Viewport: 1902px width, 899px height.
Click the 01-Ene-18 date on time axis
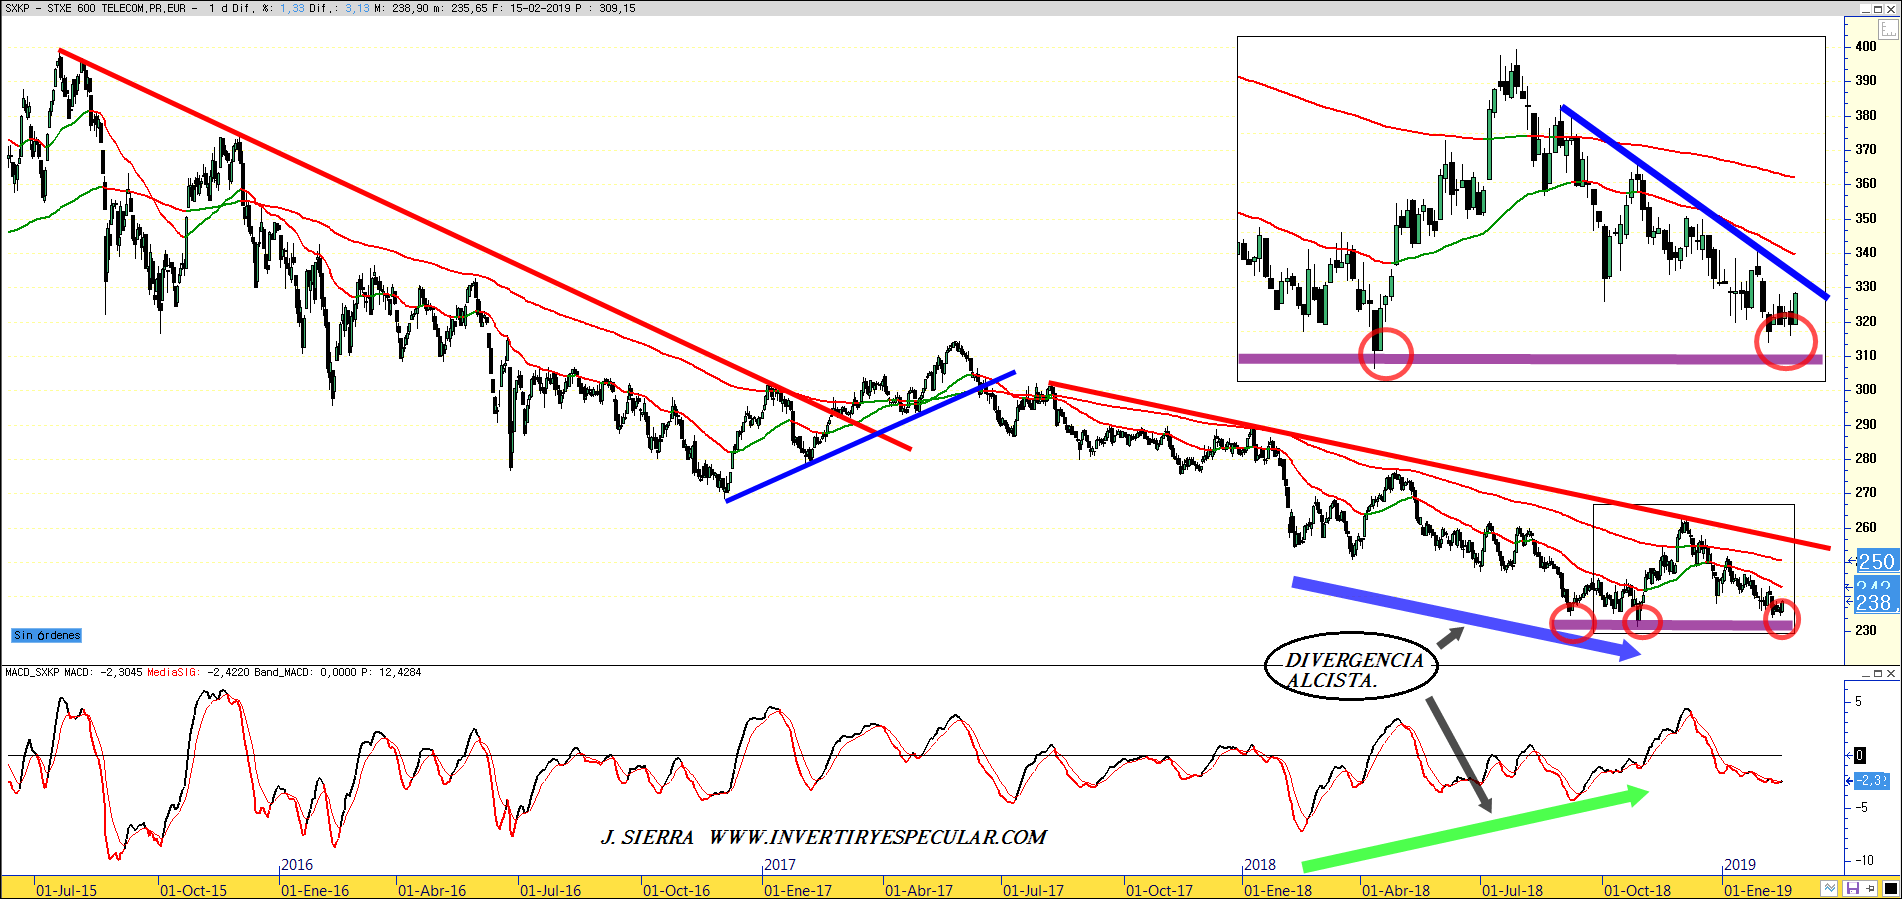click(x=1277, y=890)
